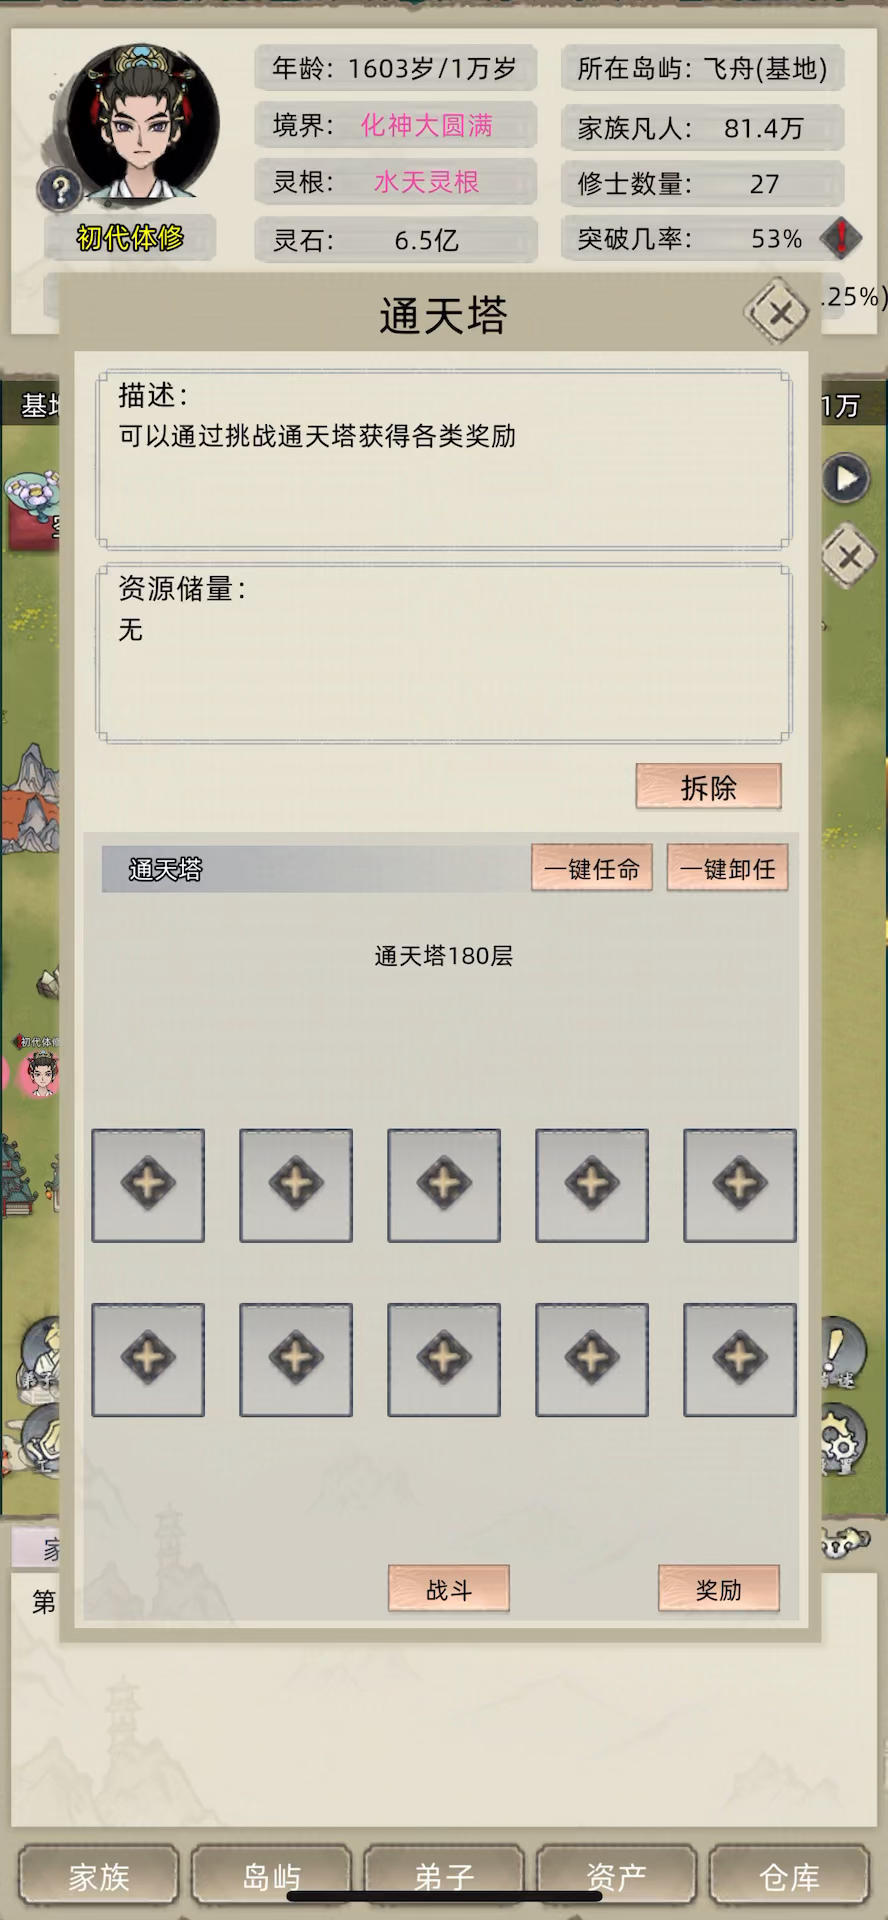Click 一键卸任 to dismiss all

[x=728, y=868]
